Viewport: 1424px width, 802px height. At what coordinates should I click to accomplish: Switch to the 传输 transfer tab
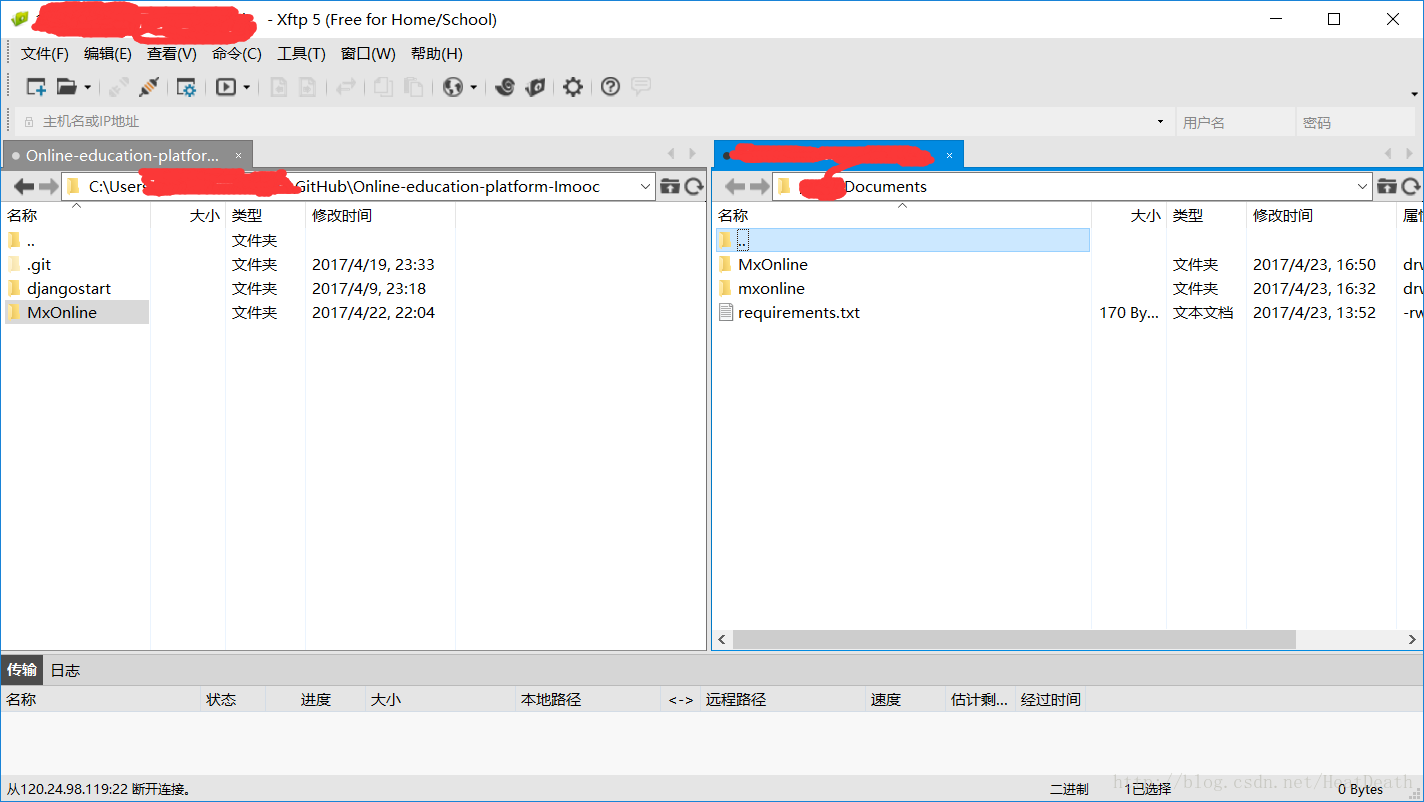(x=22, y=670)
